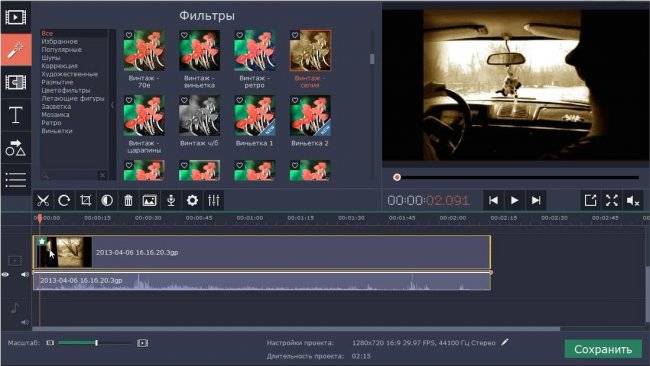Select the Летающие фигуры category
This screenshot has width=650, height=366.
pyautogui.click(x=73, y=99)
